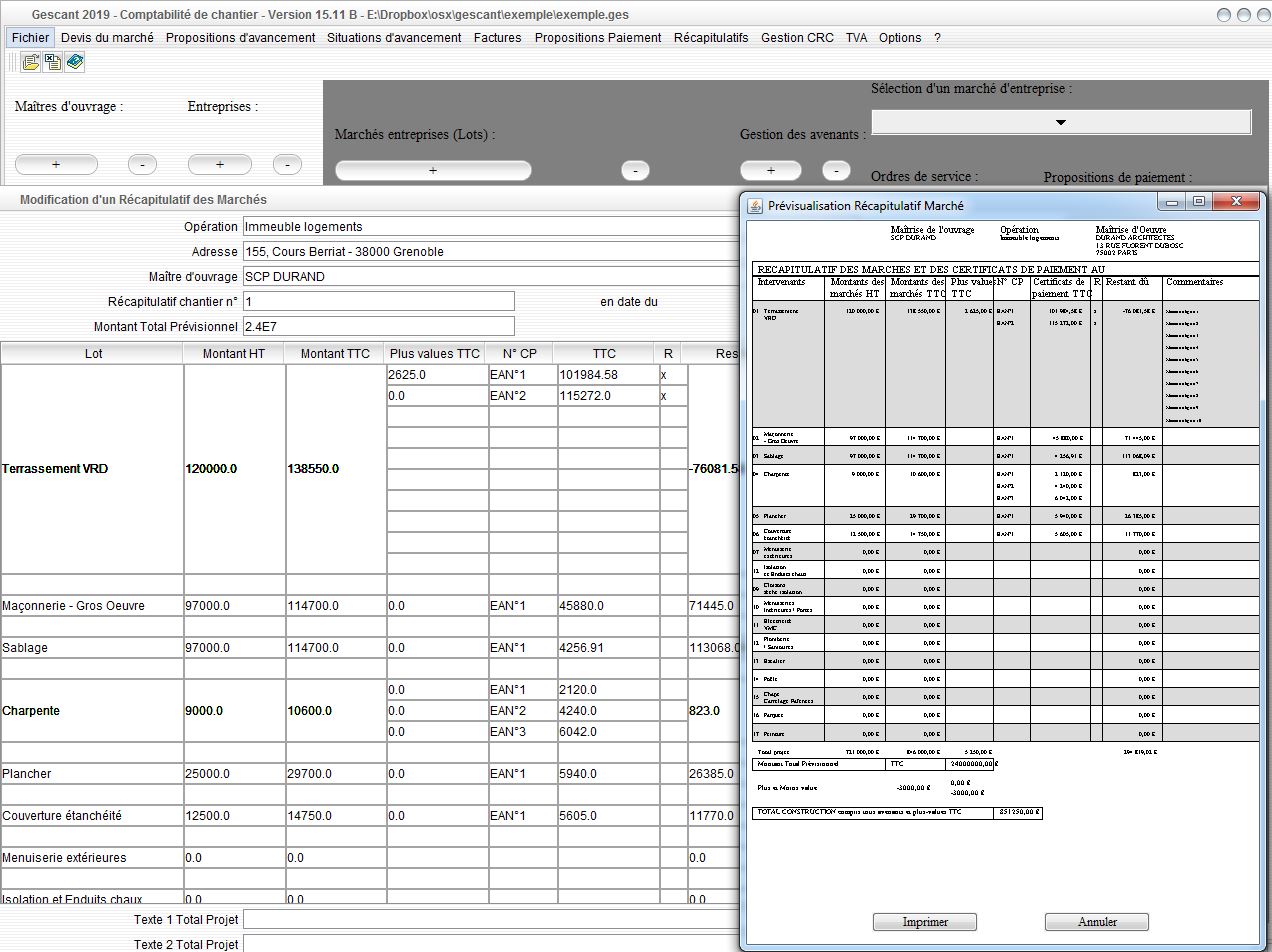Remove an avenant with the minus button

pyautogui.click(x=836, y=171)
